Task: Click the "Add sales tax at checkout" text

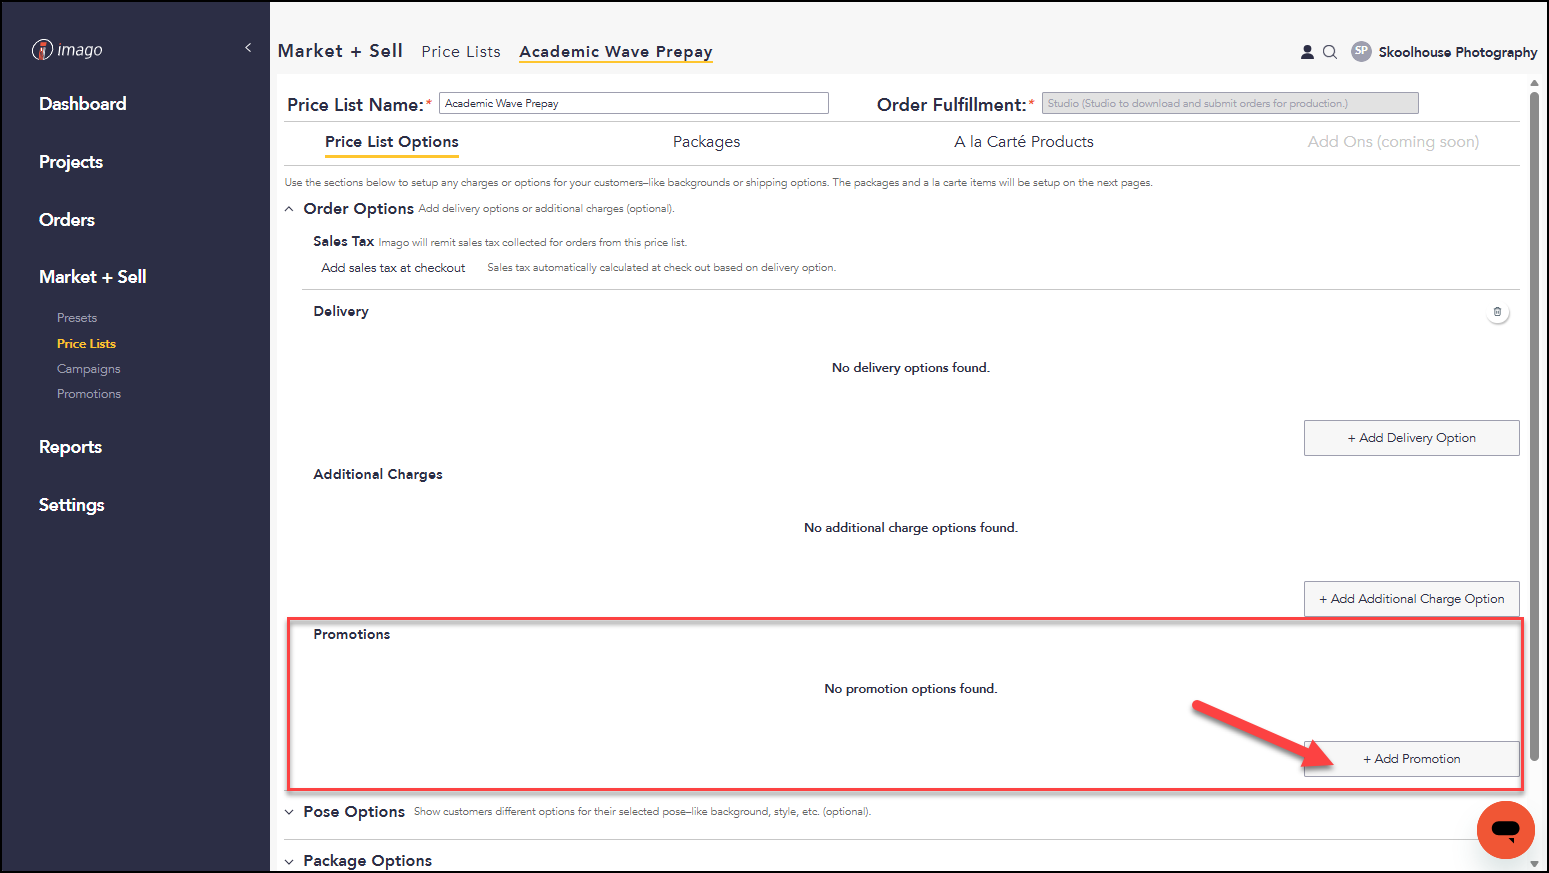Action: [393, 268]
